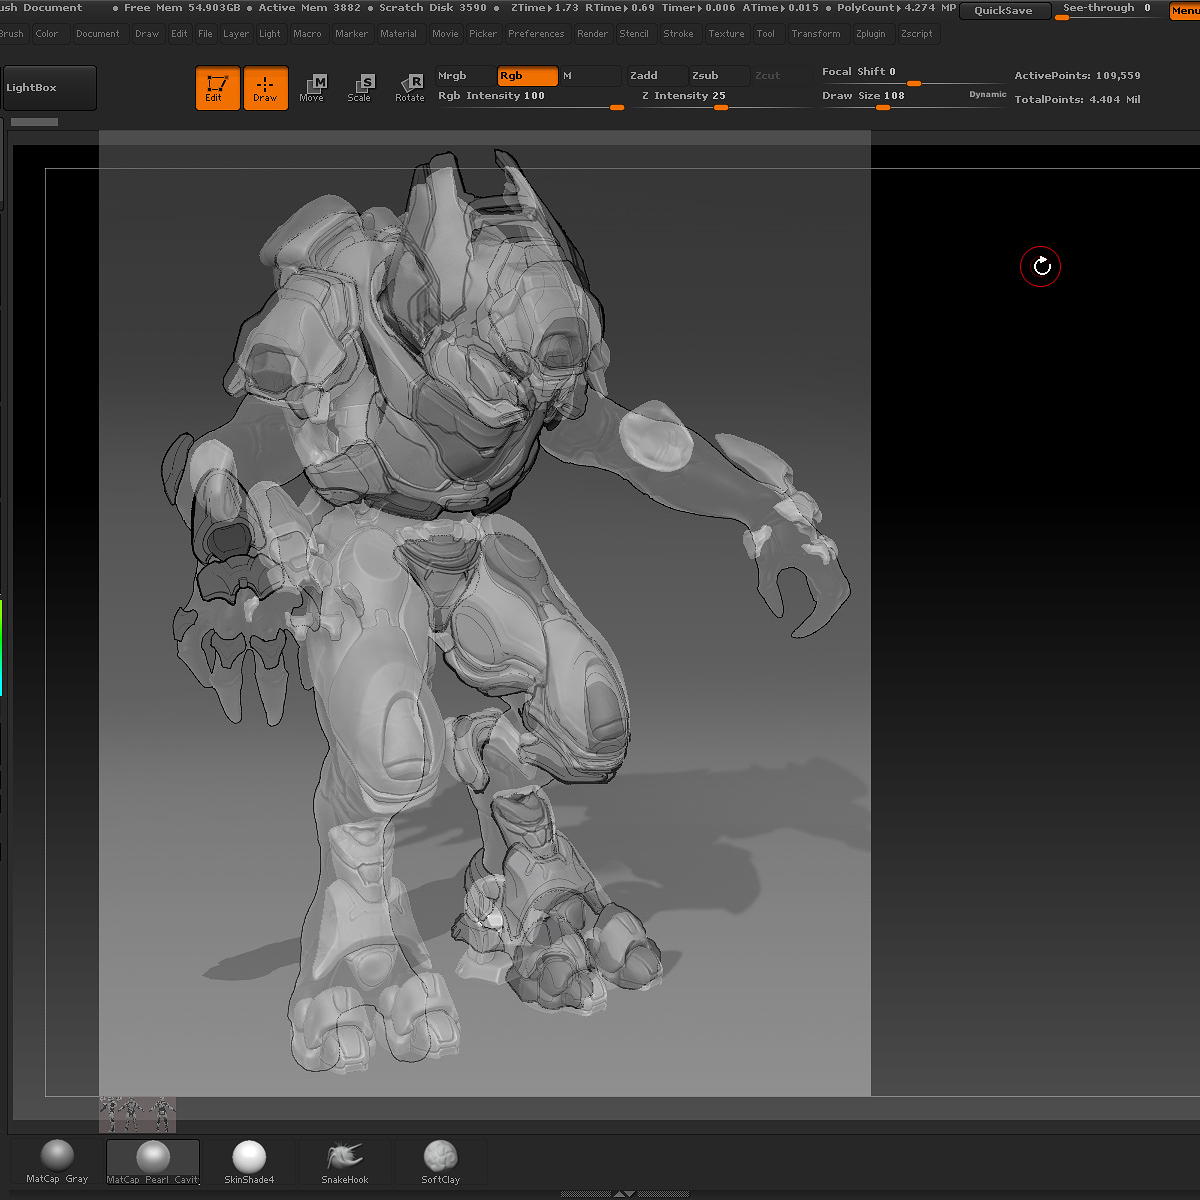Click the bottom shelf divider arrows
This screenshot has width=1200, height=1200.
pos(624,1194)
